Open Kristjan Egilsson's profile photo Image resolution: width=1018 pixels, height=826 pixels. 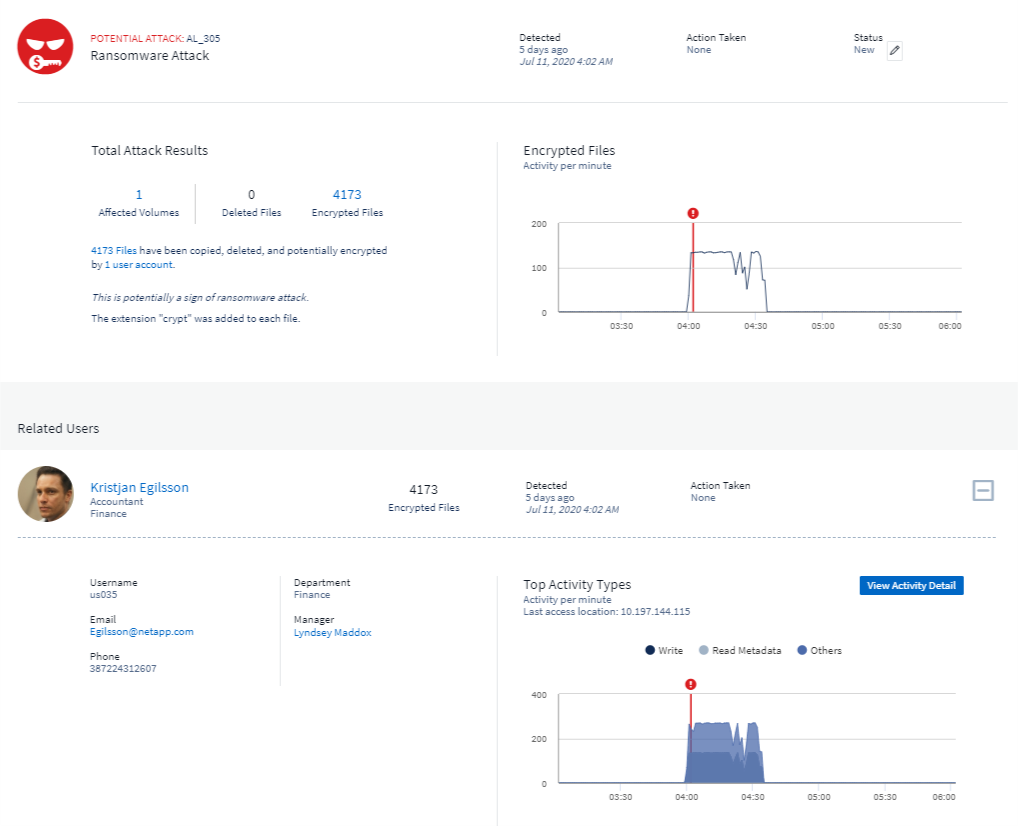[45, 494]
